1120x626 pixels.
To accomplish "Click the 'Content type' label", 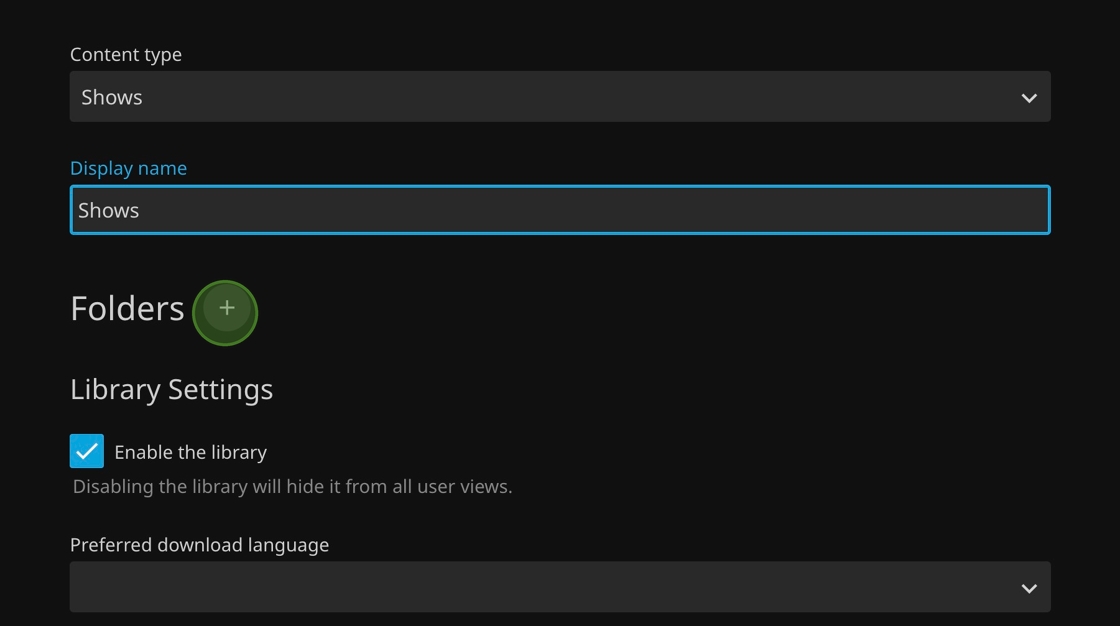I will 126,54.
